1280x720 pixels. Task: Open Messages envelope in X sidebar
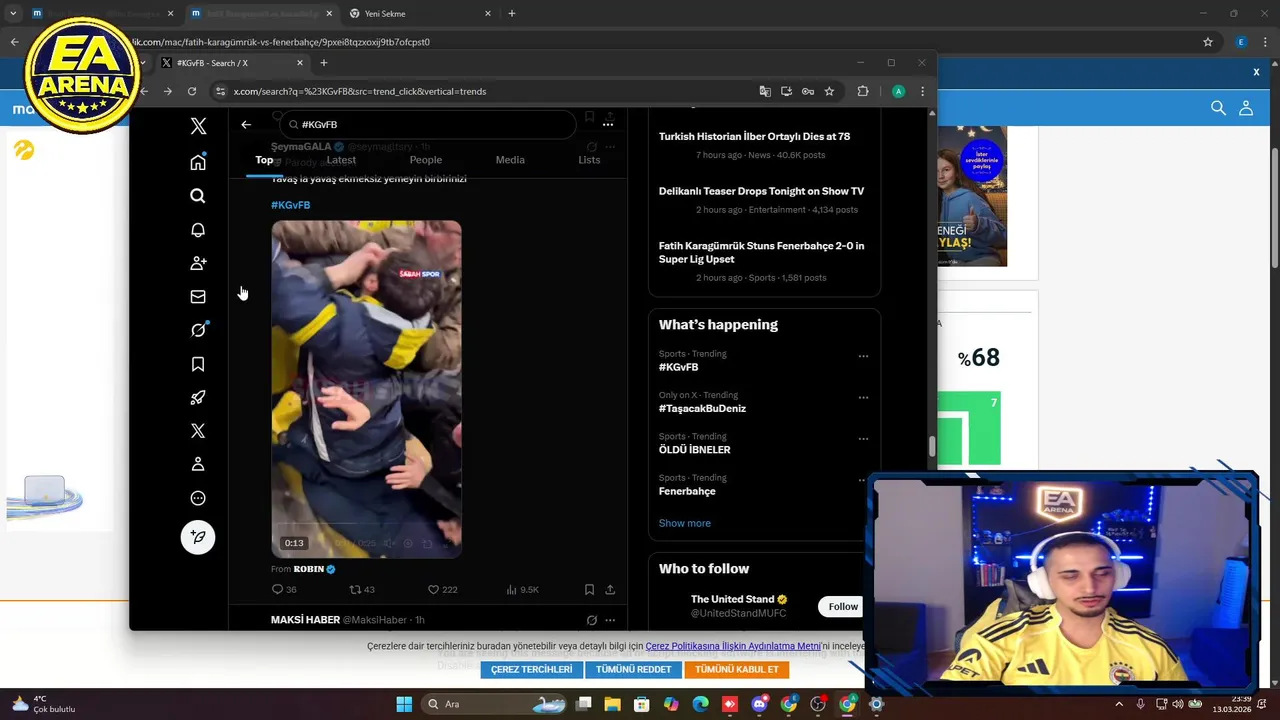198,297
